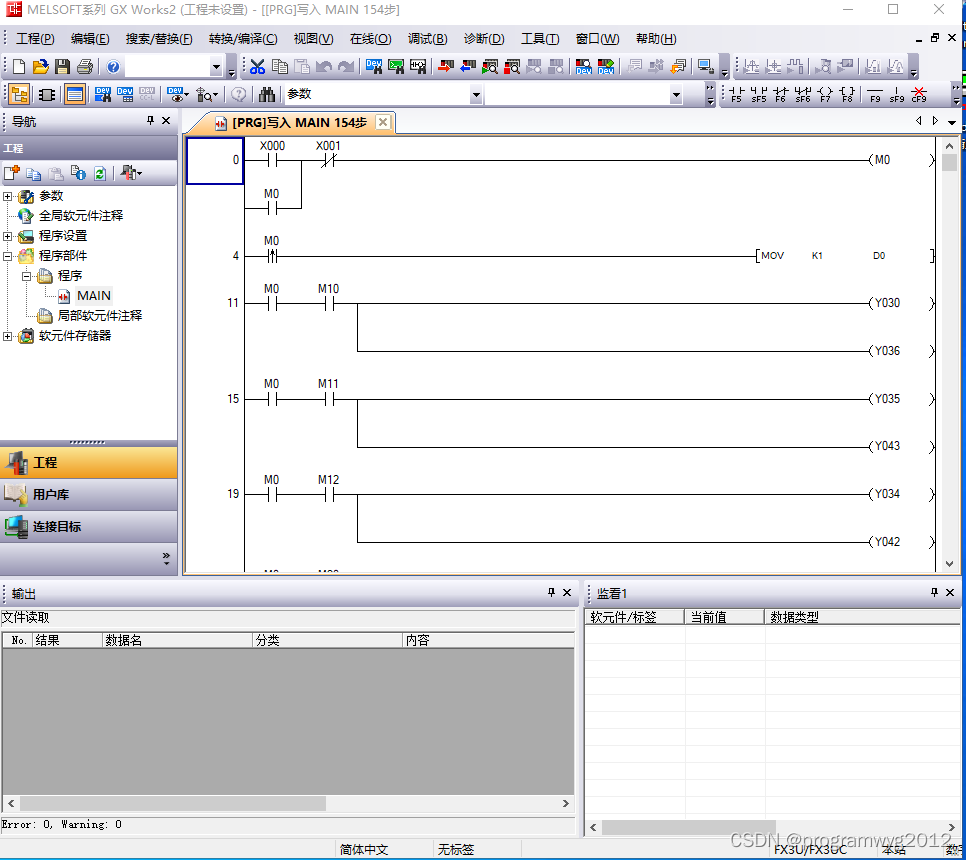The width and height of the screenshot is (966, 860).
Task: Close the MAIN program tab with X
Action: 383,122
